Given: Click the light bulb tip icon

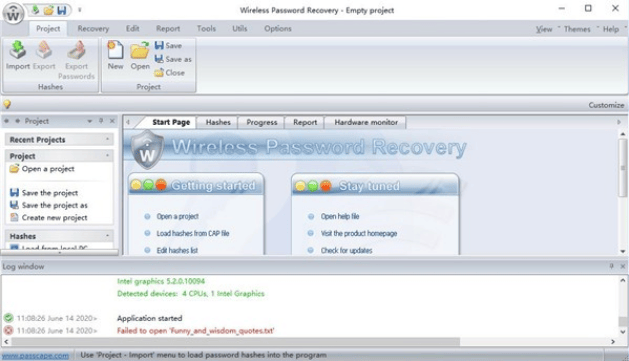Looking at the screenshot, I should (7, 104).
